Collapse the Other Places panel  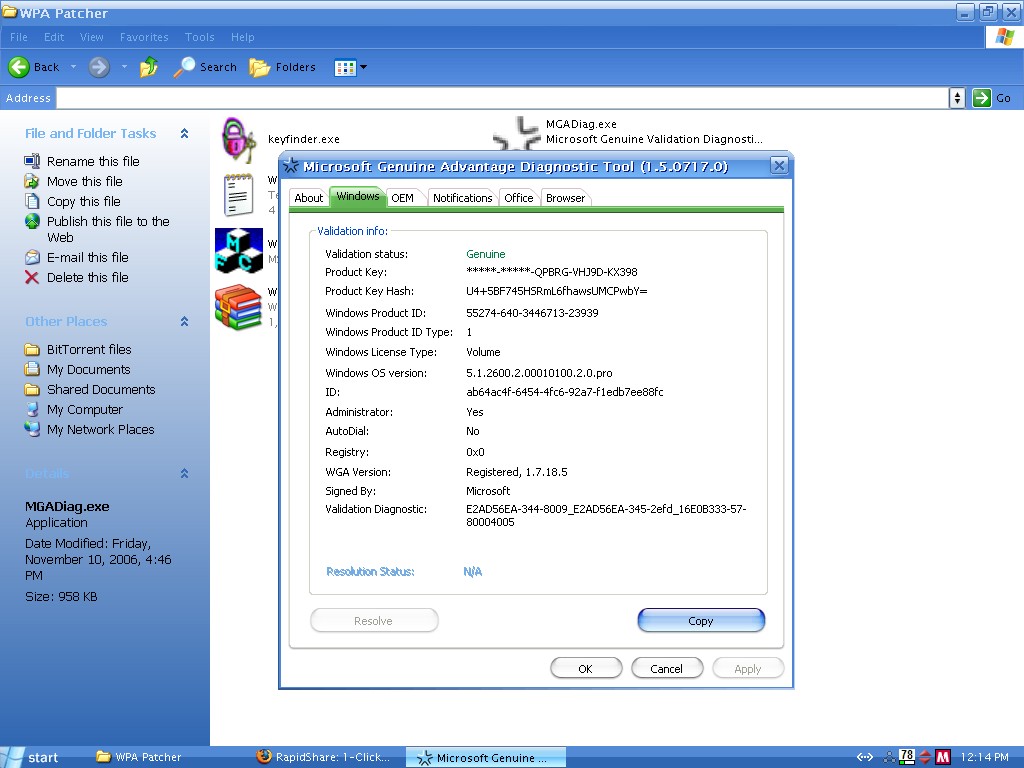coord(184,321)
